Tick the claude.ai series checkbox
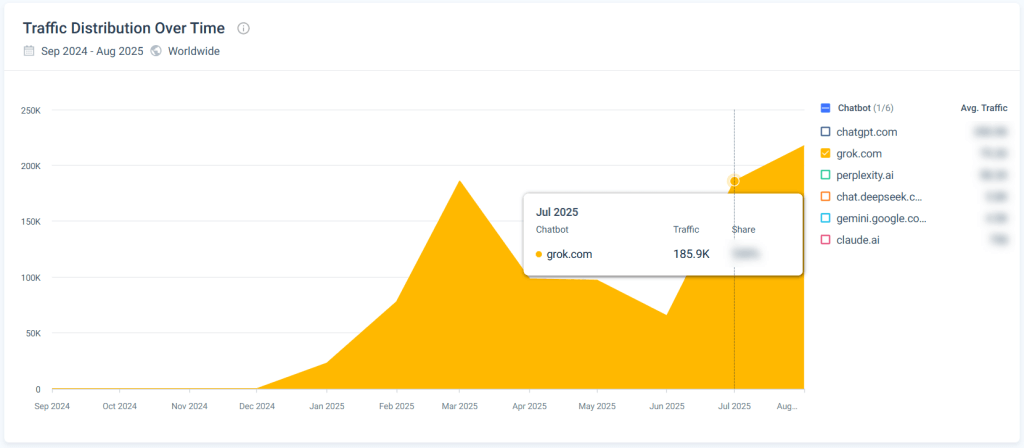 coord(825,240)
